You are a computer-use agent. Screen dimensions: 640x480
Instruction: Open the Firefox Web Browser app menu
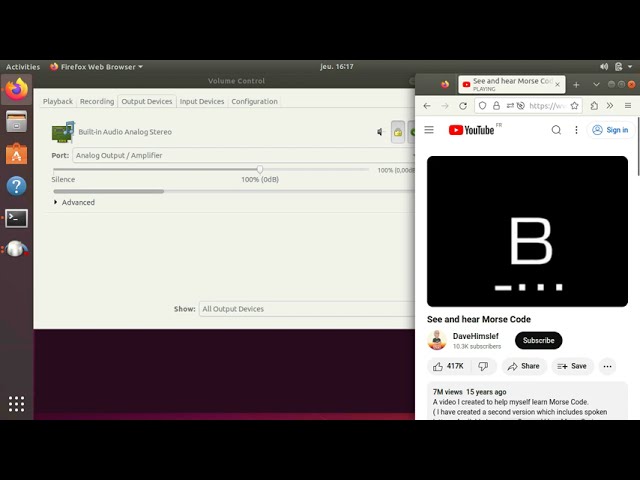(96, 67)
